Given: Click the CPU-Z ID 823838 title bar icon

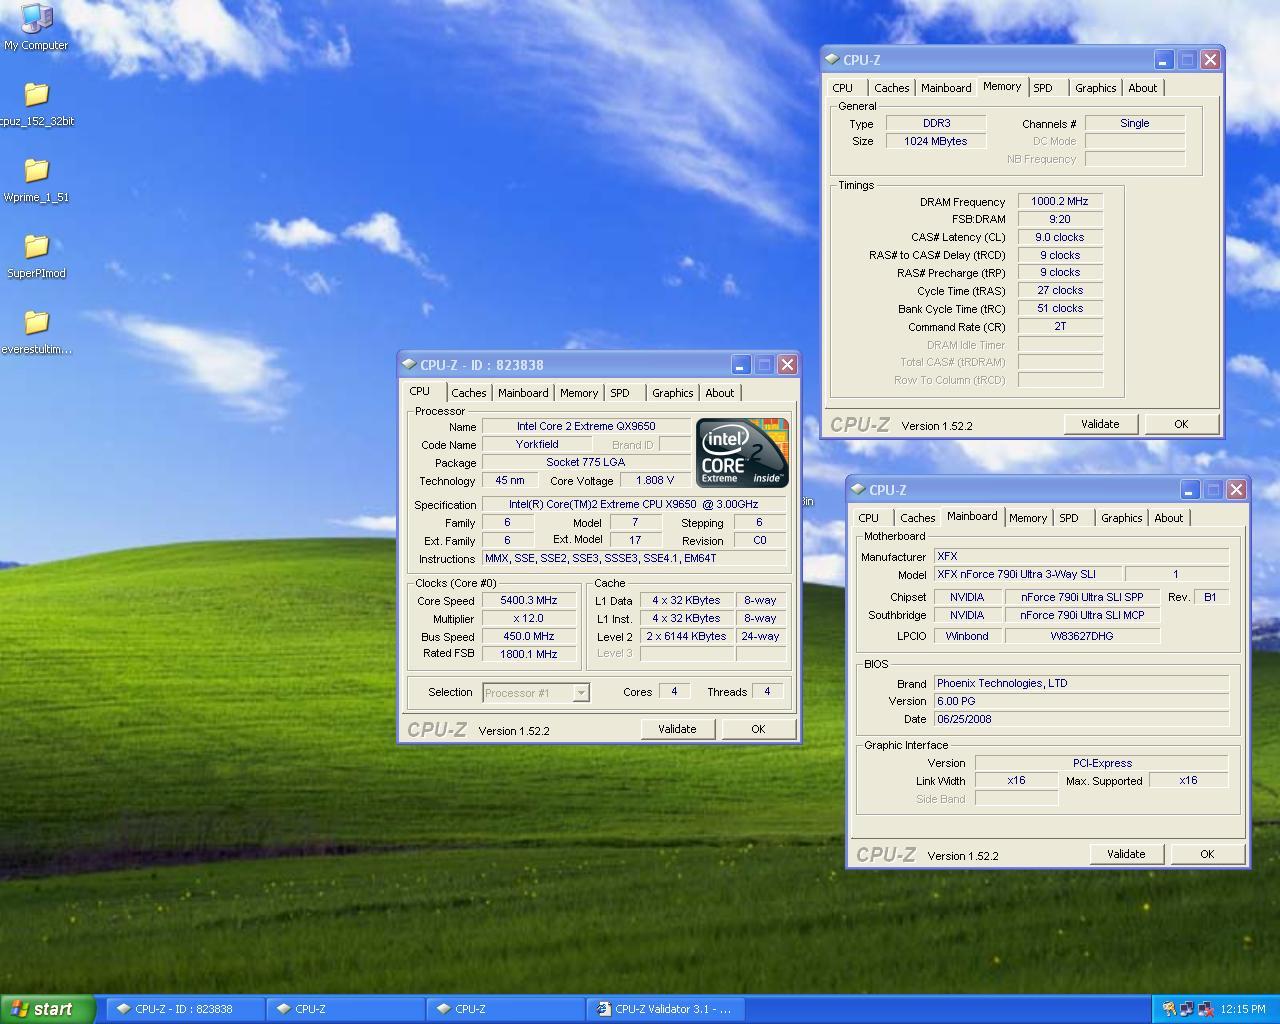Looking at the screenshot, I should point(409,365).
